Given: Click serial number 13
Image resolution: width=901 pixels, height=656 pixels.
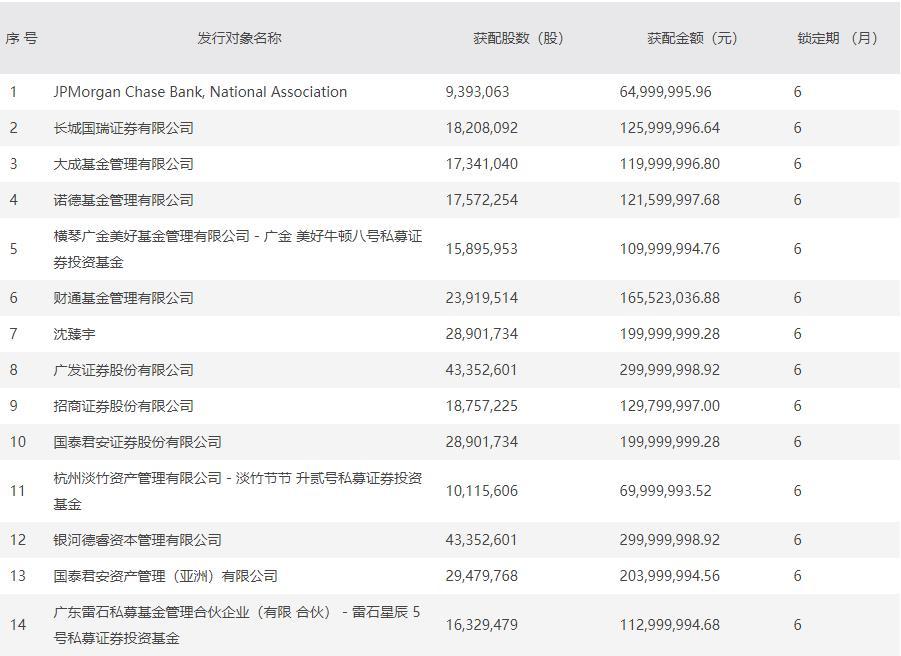Looking at the screenshot, I should pyautogui.click(x=18, y=576).
